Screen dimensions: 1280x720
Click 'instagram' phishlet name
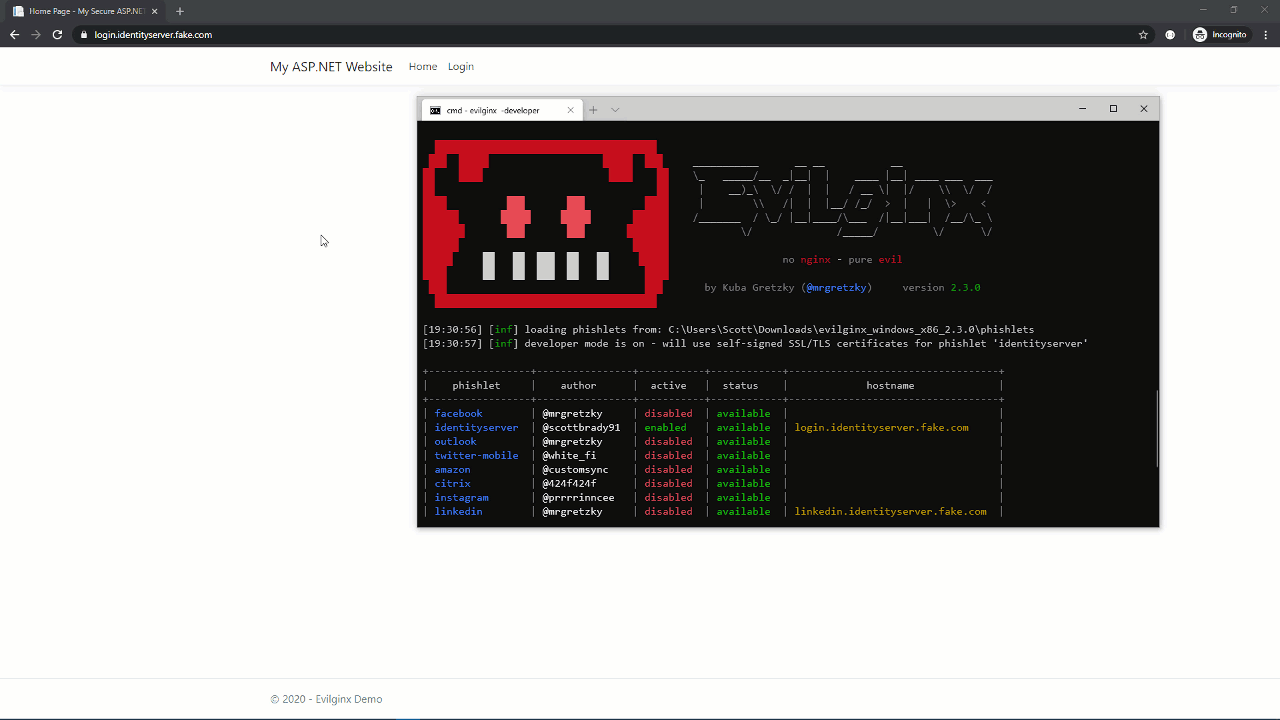tap(461, 497)
